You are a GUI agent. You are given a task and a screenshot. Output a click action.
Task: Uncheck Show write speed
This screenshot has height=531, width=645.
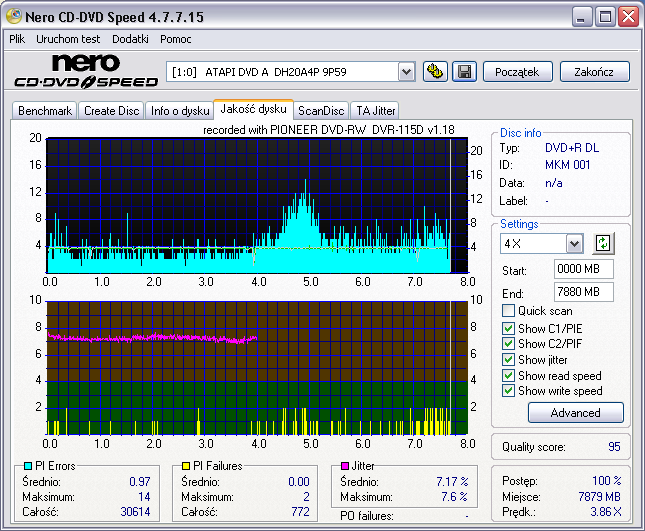point(508,390)
